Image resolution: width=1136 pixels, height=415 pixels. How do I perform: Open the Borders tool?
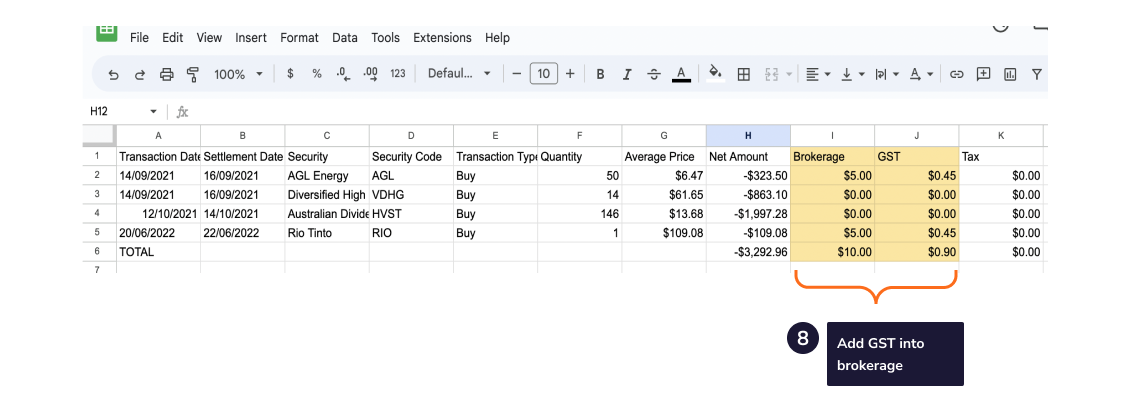743,74
